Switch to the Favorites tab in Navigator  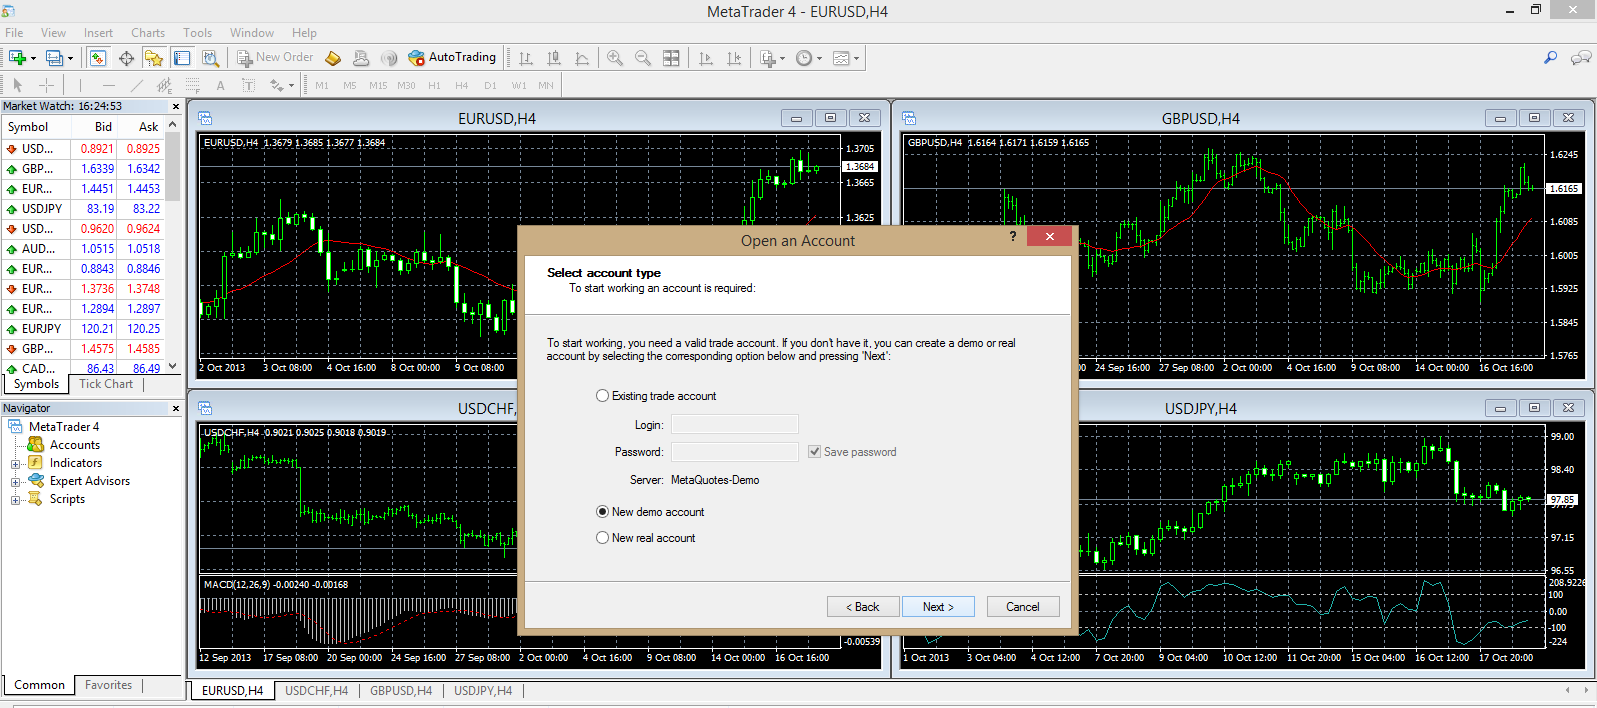tap(108, 685)
